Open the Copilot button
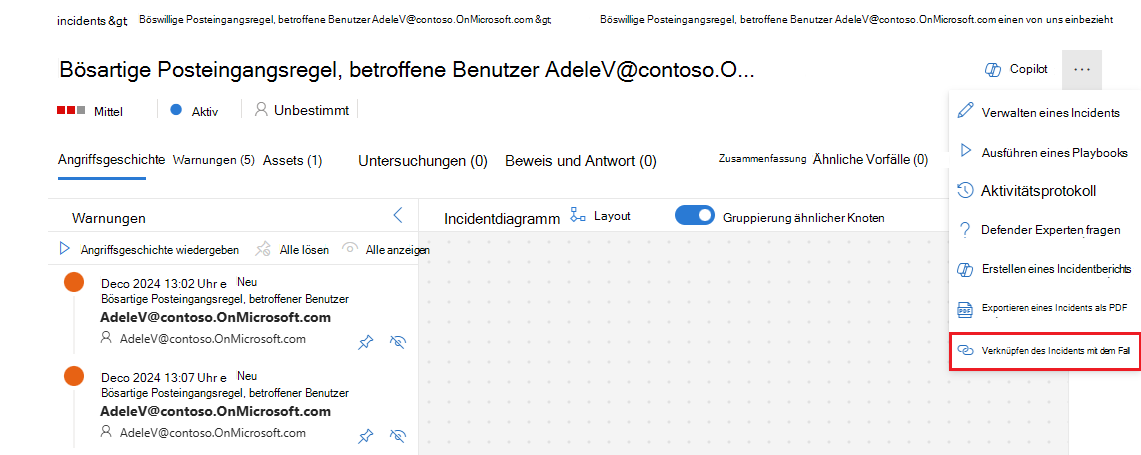1141x455 pixels. pyautogui.click(x=1017, y=69)
